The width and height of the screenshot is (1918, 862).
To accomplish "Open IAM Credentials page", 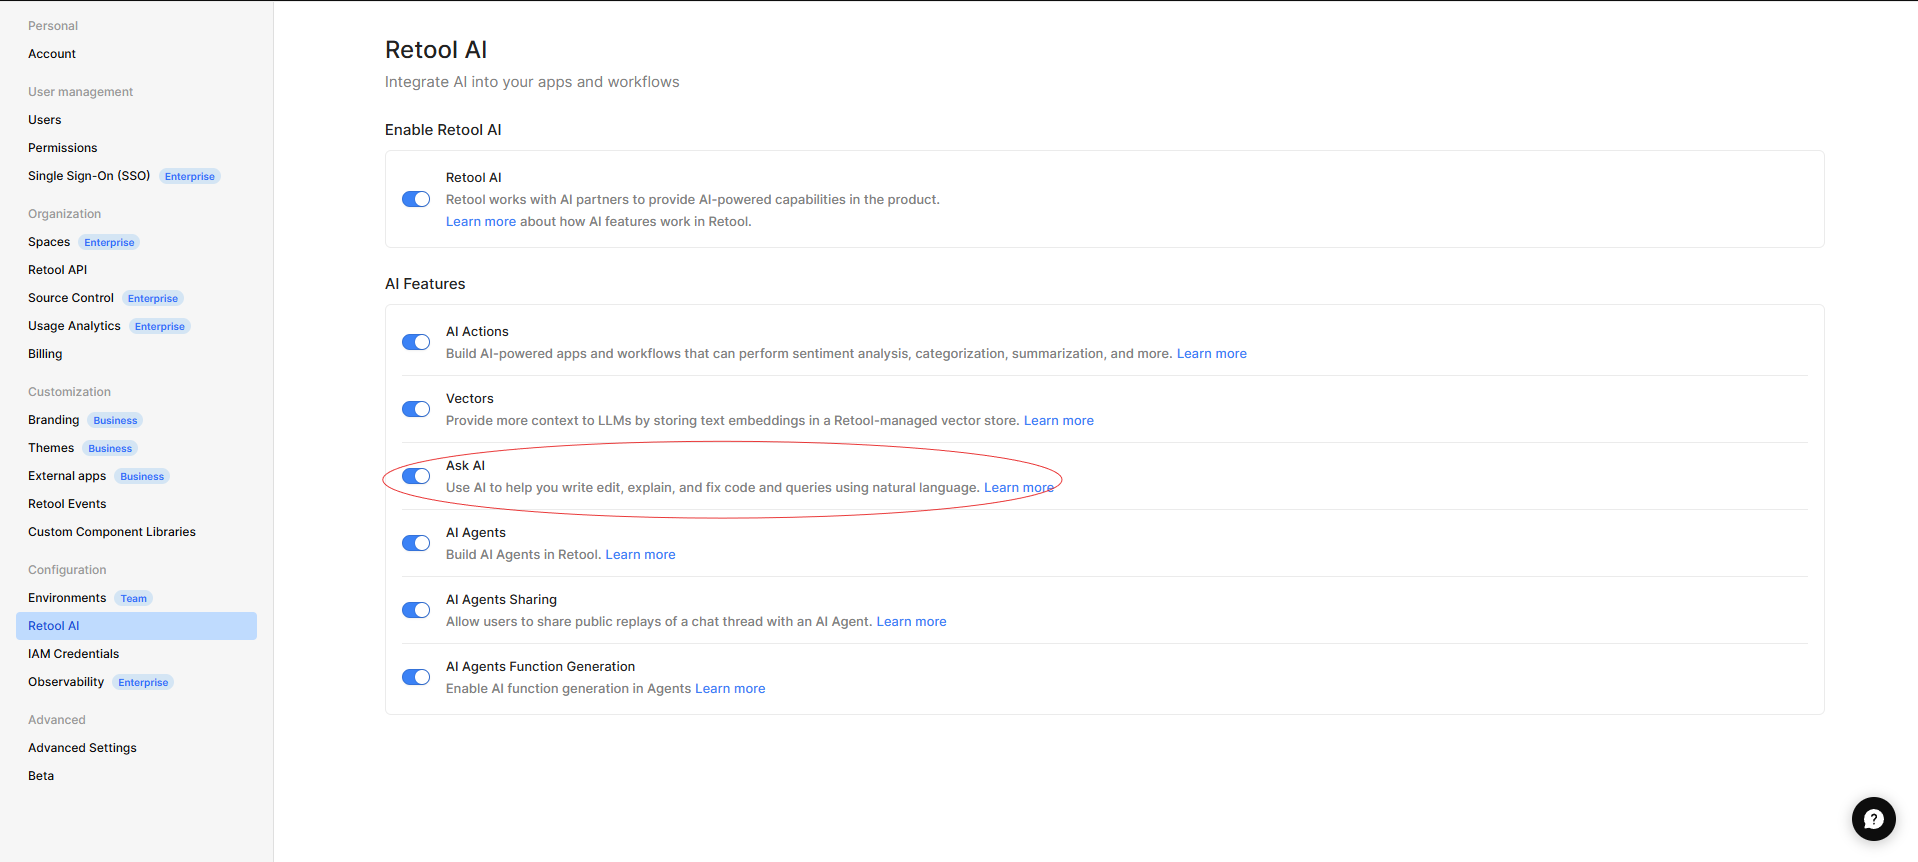I will [x=74, y=654].
